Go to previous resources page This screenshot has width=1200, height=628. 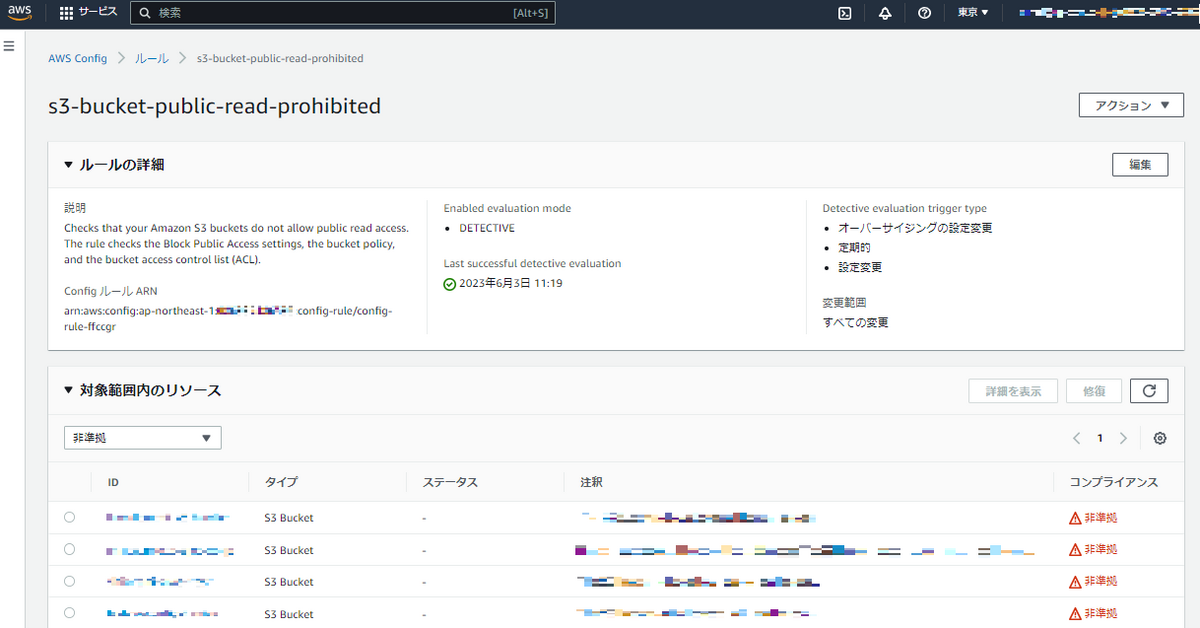pos(1076,438)
